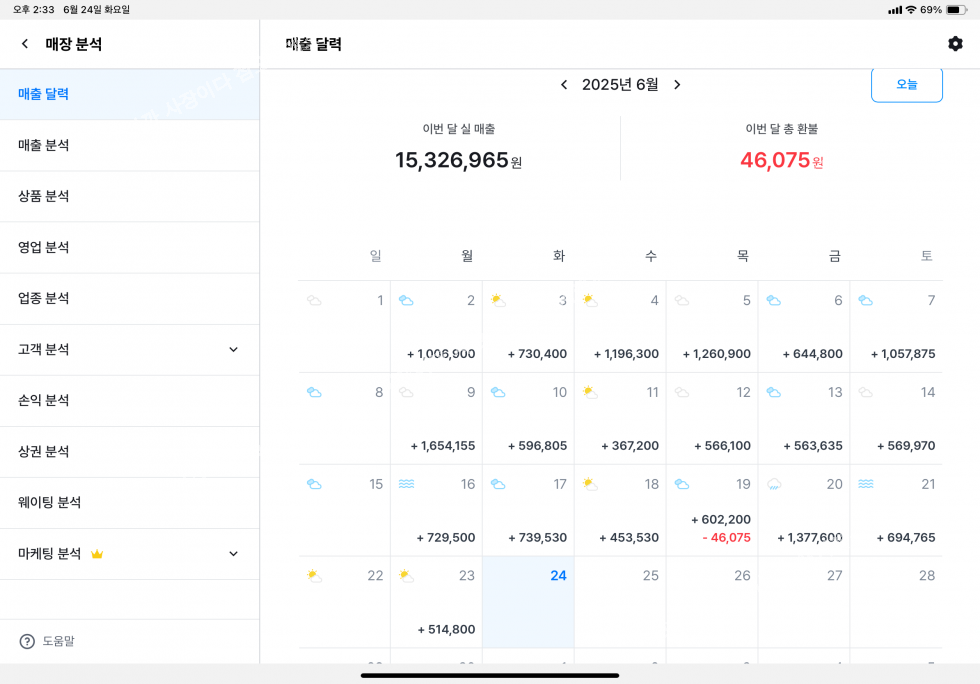The width and height of the screenshot is (980, 684).
Task: Select today's date cell 24
Action: coord(528,602)
